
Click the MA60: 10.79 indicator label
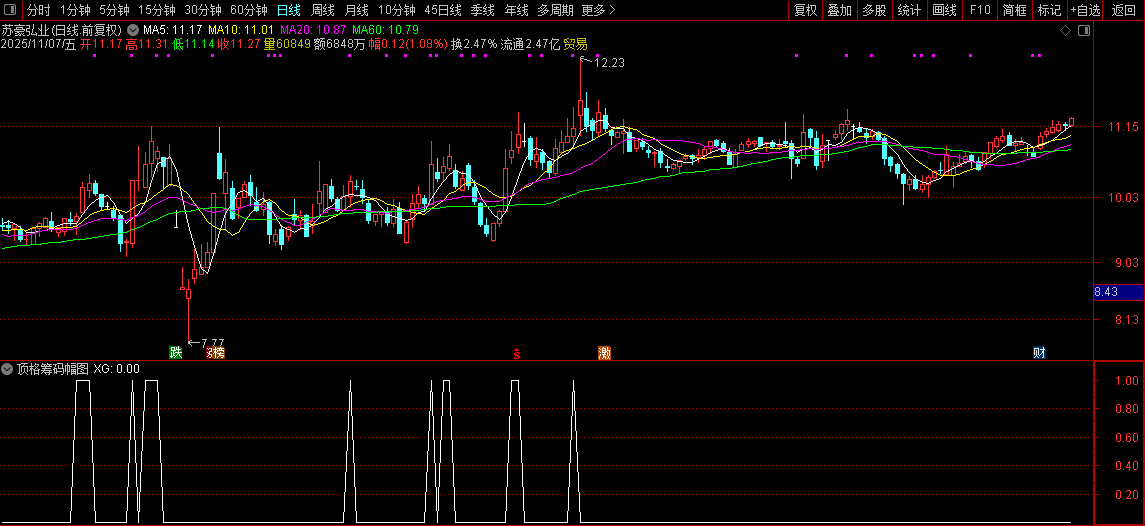pos(386,31)
